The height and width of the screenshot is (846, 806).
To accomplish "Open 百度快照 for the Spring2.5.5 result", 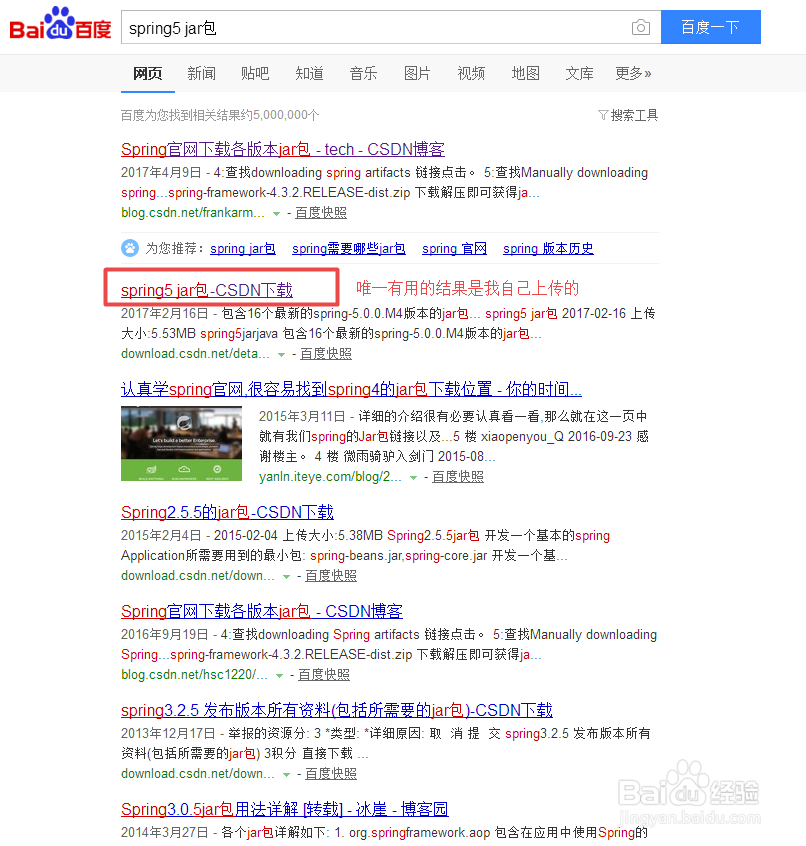I will point(331,576).
